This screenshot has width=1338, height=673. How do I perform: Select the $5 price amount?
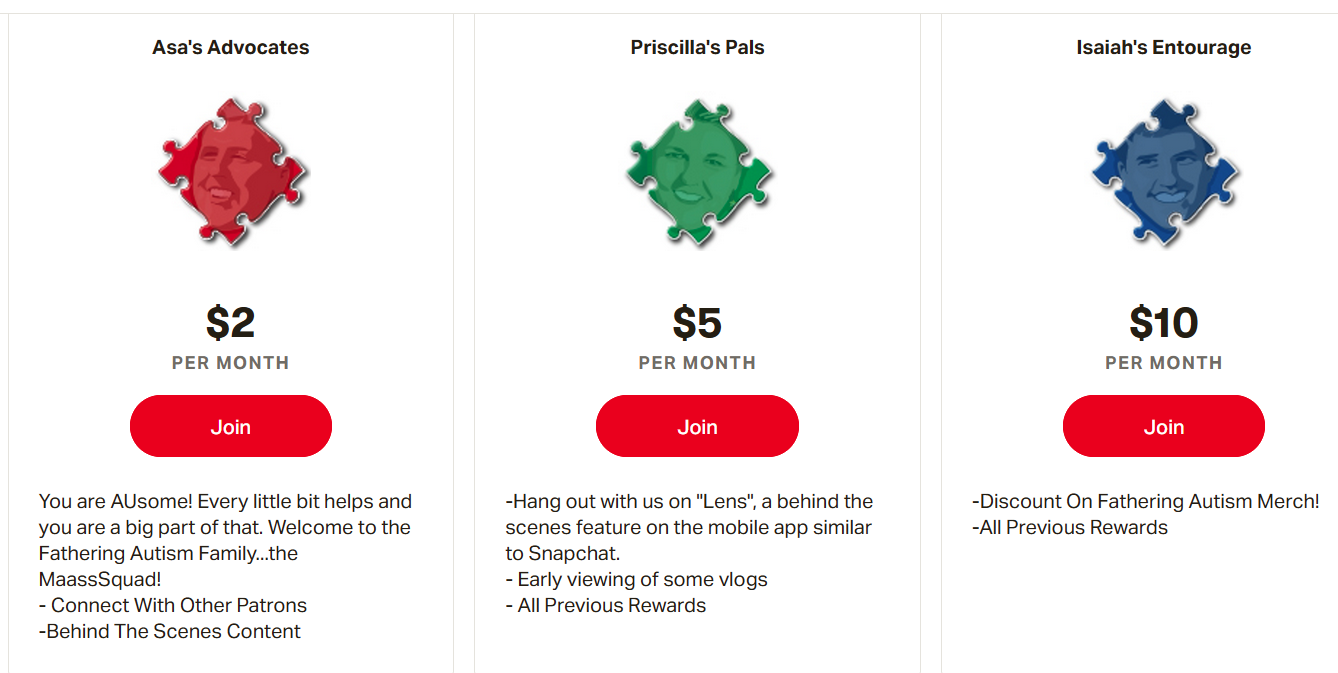[x=697, y=323]
